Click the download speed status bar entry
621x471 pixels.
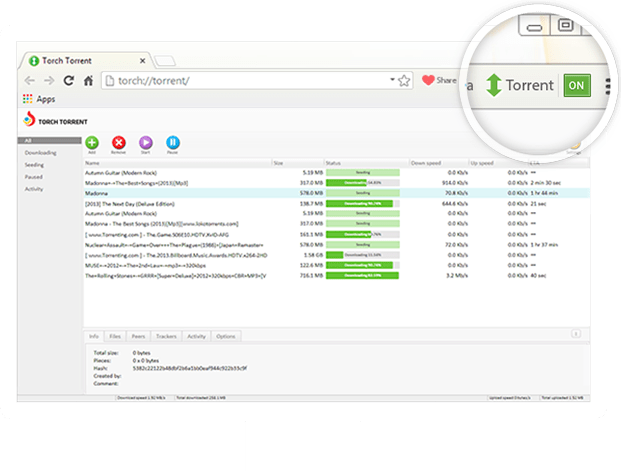[x=141, y=398]
